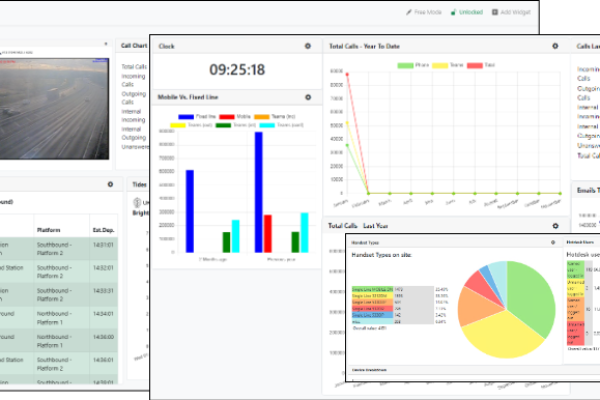Click the Tides widget title in back window
600x400 pixels.
(139, 184)
